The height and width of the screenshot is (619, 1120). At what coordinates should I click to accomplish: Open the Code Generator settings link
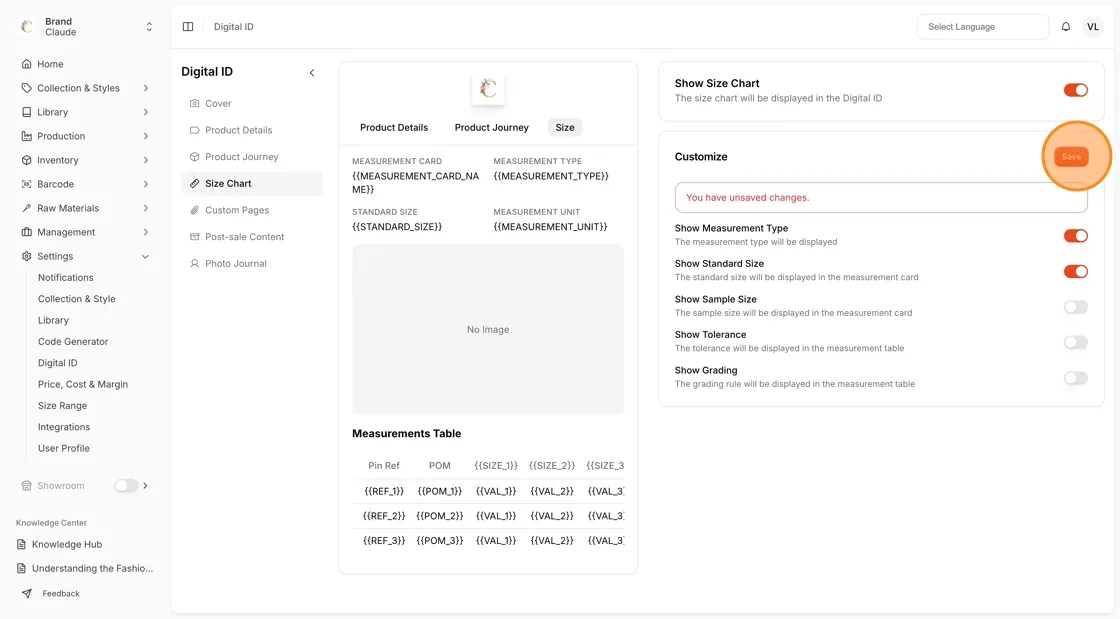coord(73,342)
